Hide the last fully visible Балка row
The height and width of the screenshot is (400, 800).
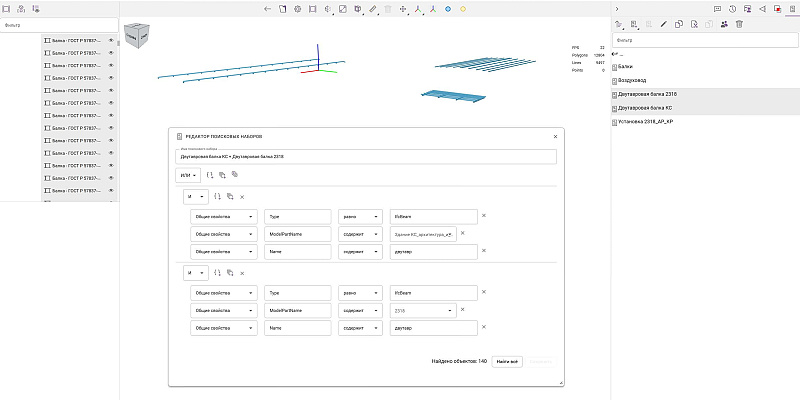click(x=111, y=190)
